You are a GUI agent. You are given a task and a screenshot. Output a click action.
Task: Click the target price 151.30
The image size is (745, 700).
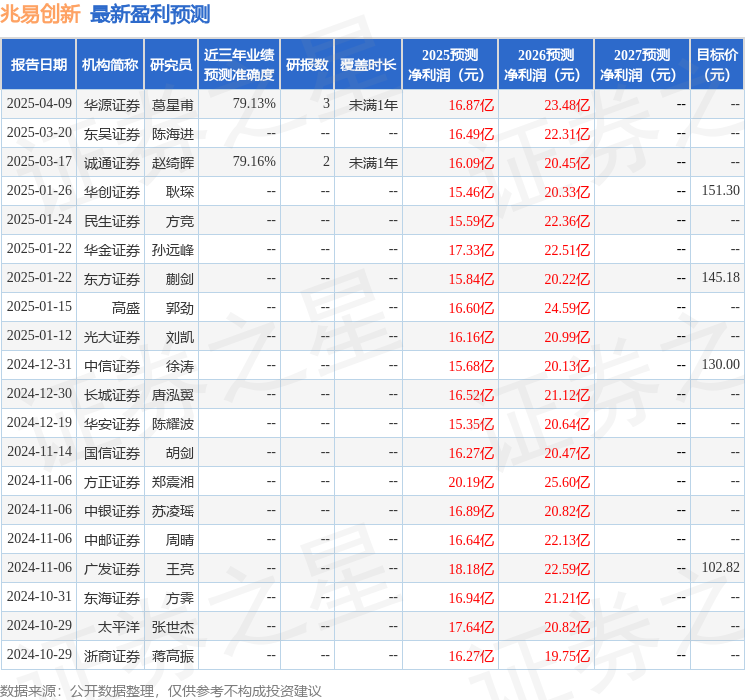click(721, 190)
